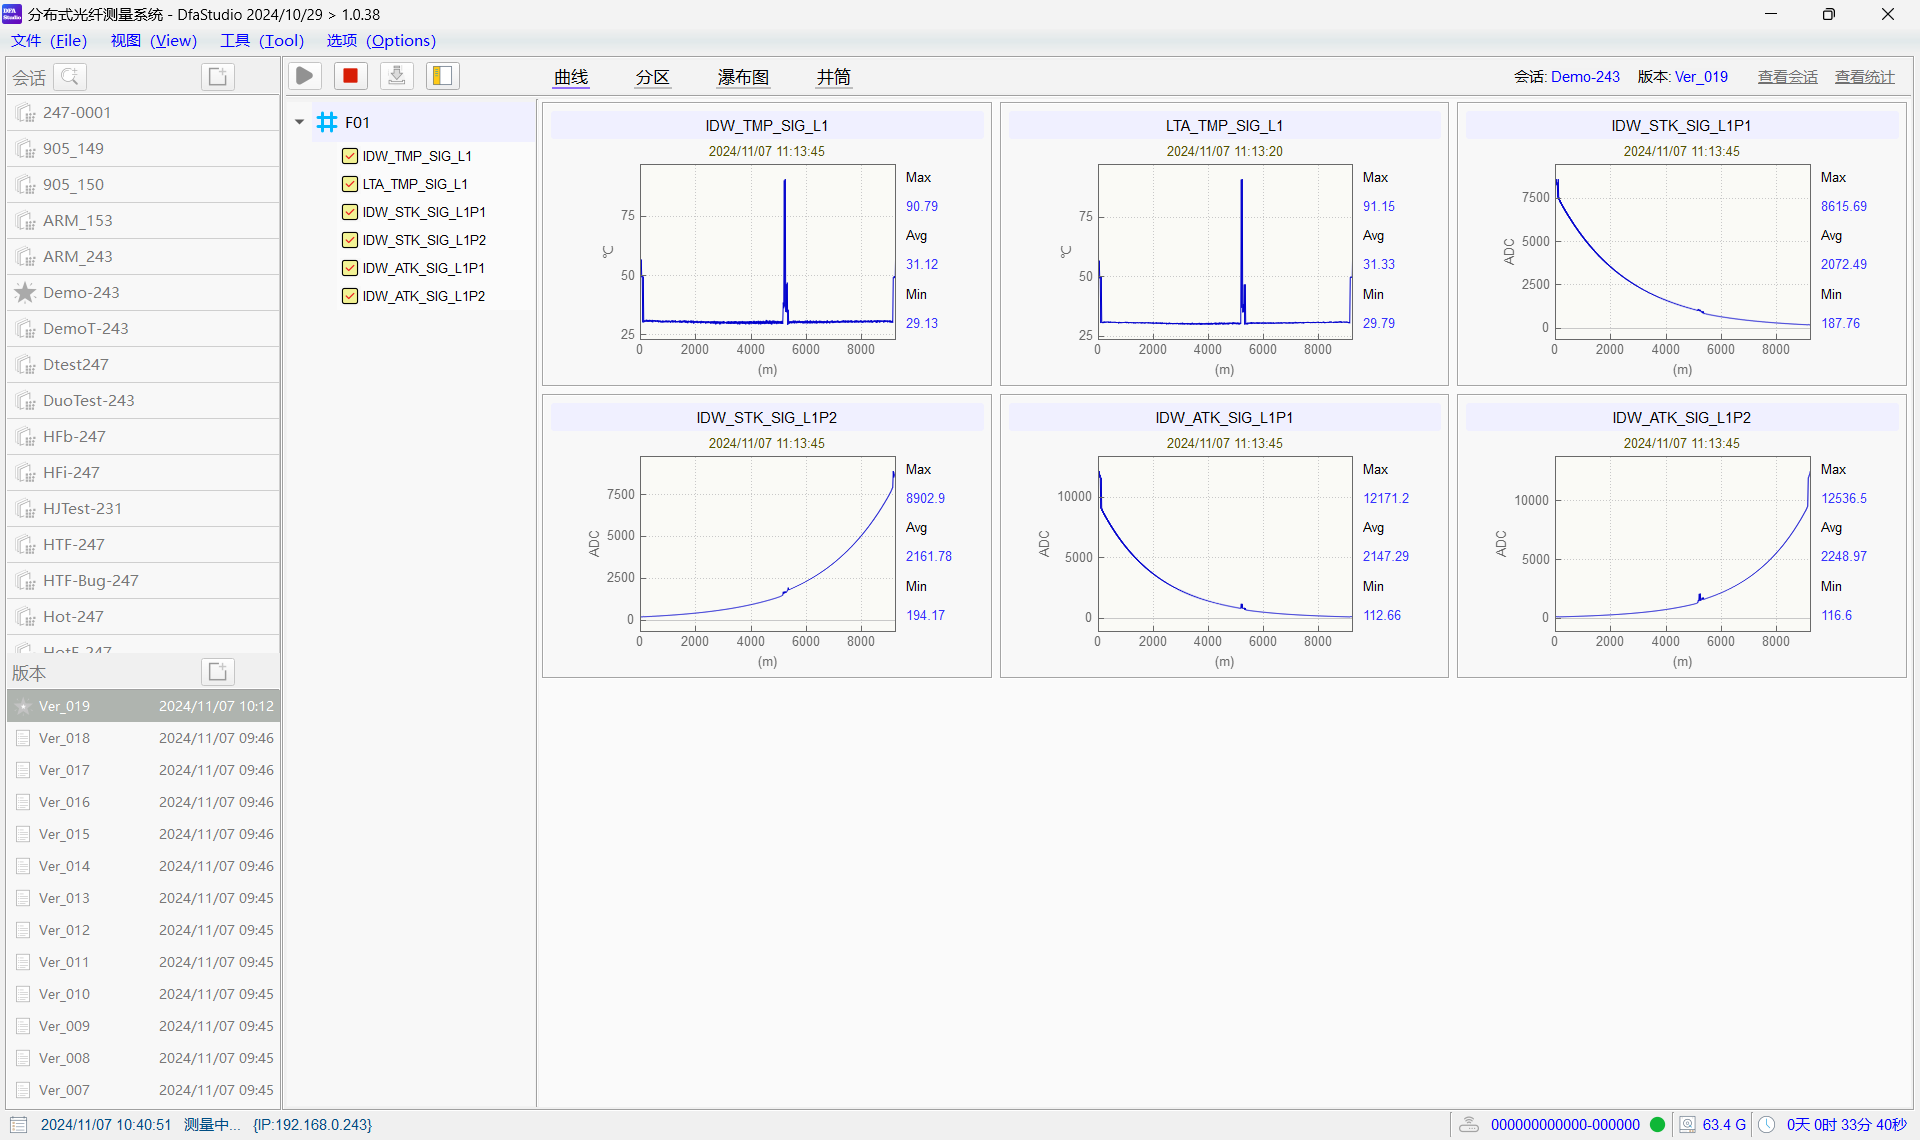Toggle the side panel layout icon
This screenshot has height=1140, width=1920.
[442, 76]
